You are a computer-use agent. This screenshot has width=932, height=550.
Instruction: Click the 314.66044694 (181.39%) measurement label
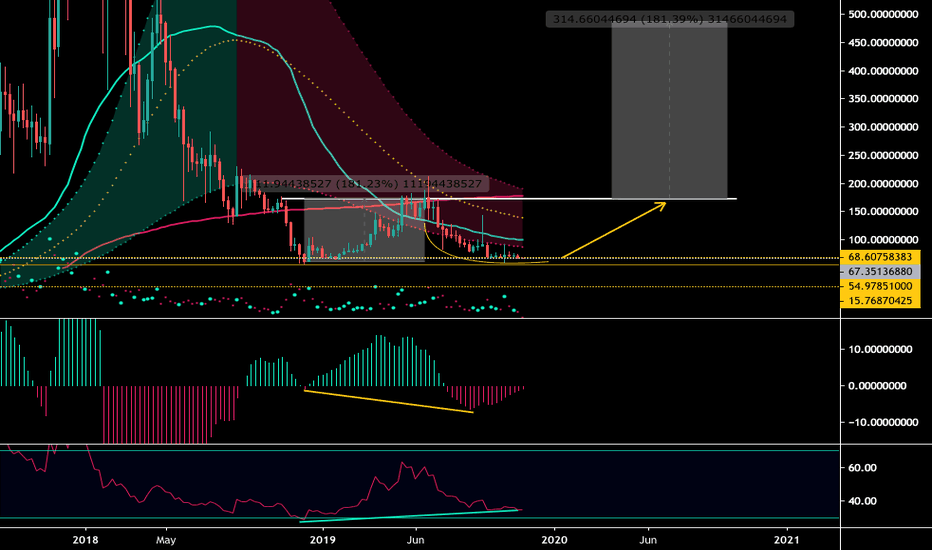(669, 20)
